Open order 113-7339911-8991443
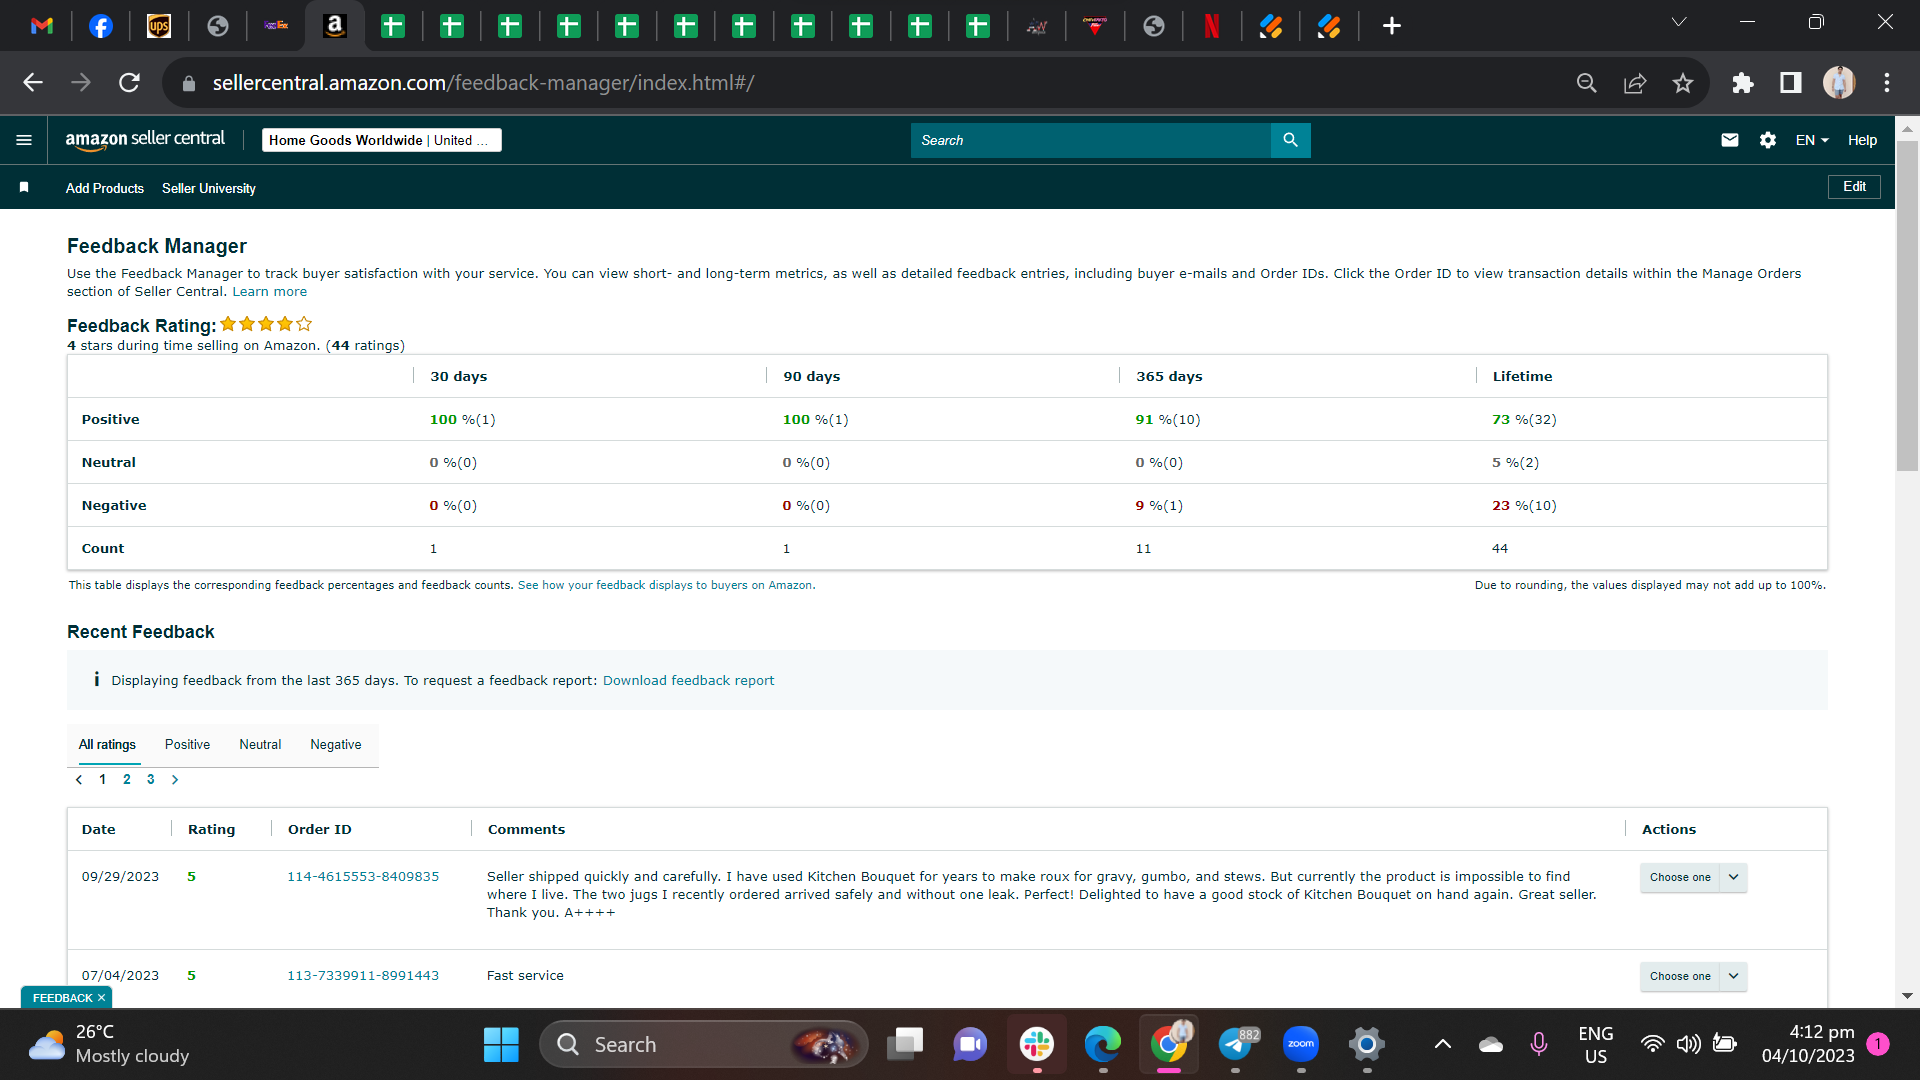Screen dimensions: 1920x1080 (x=363, y=976)
